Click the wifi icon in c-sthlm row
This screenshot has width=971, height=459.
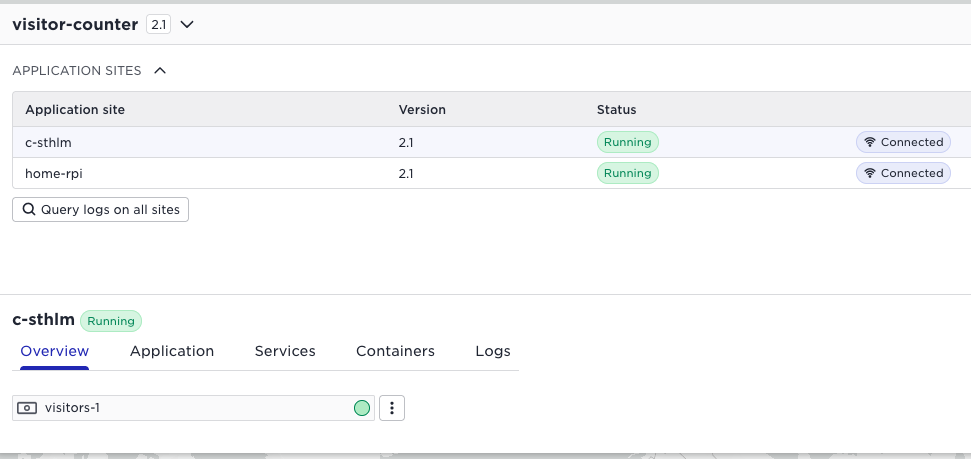(870, 142)
